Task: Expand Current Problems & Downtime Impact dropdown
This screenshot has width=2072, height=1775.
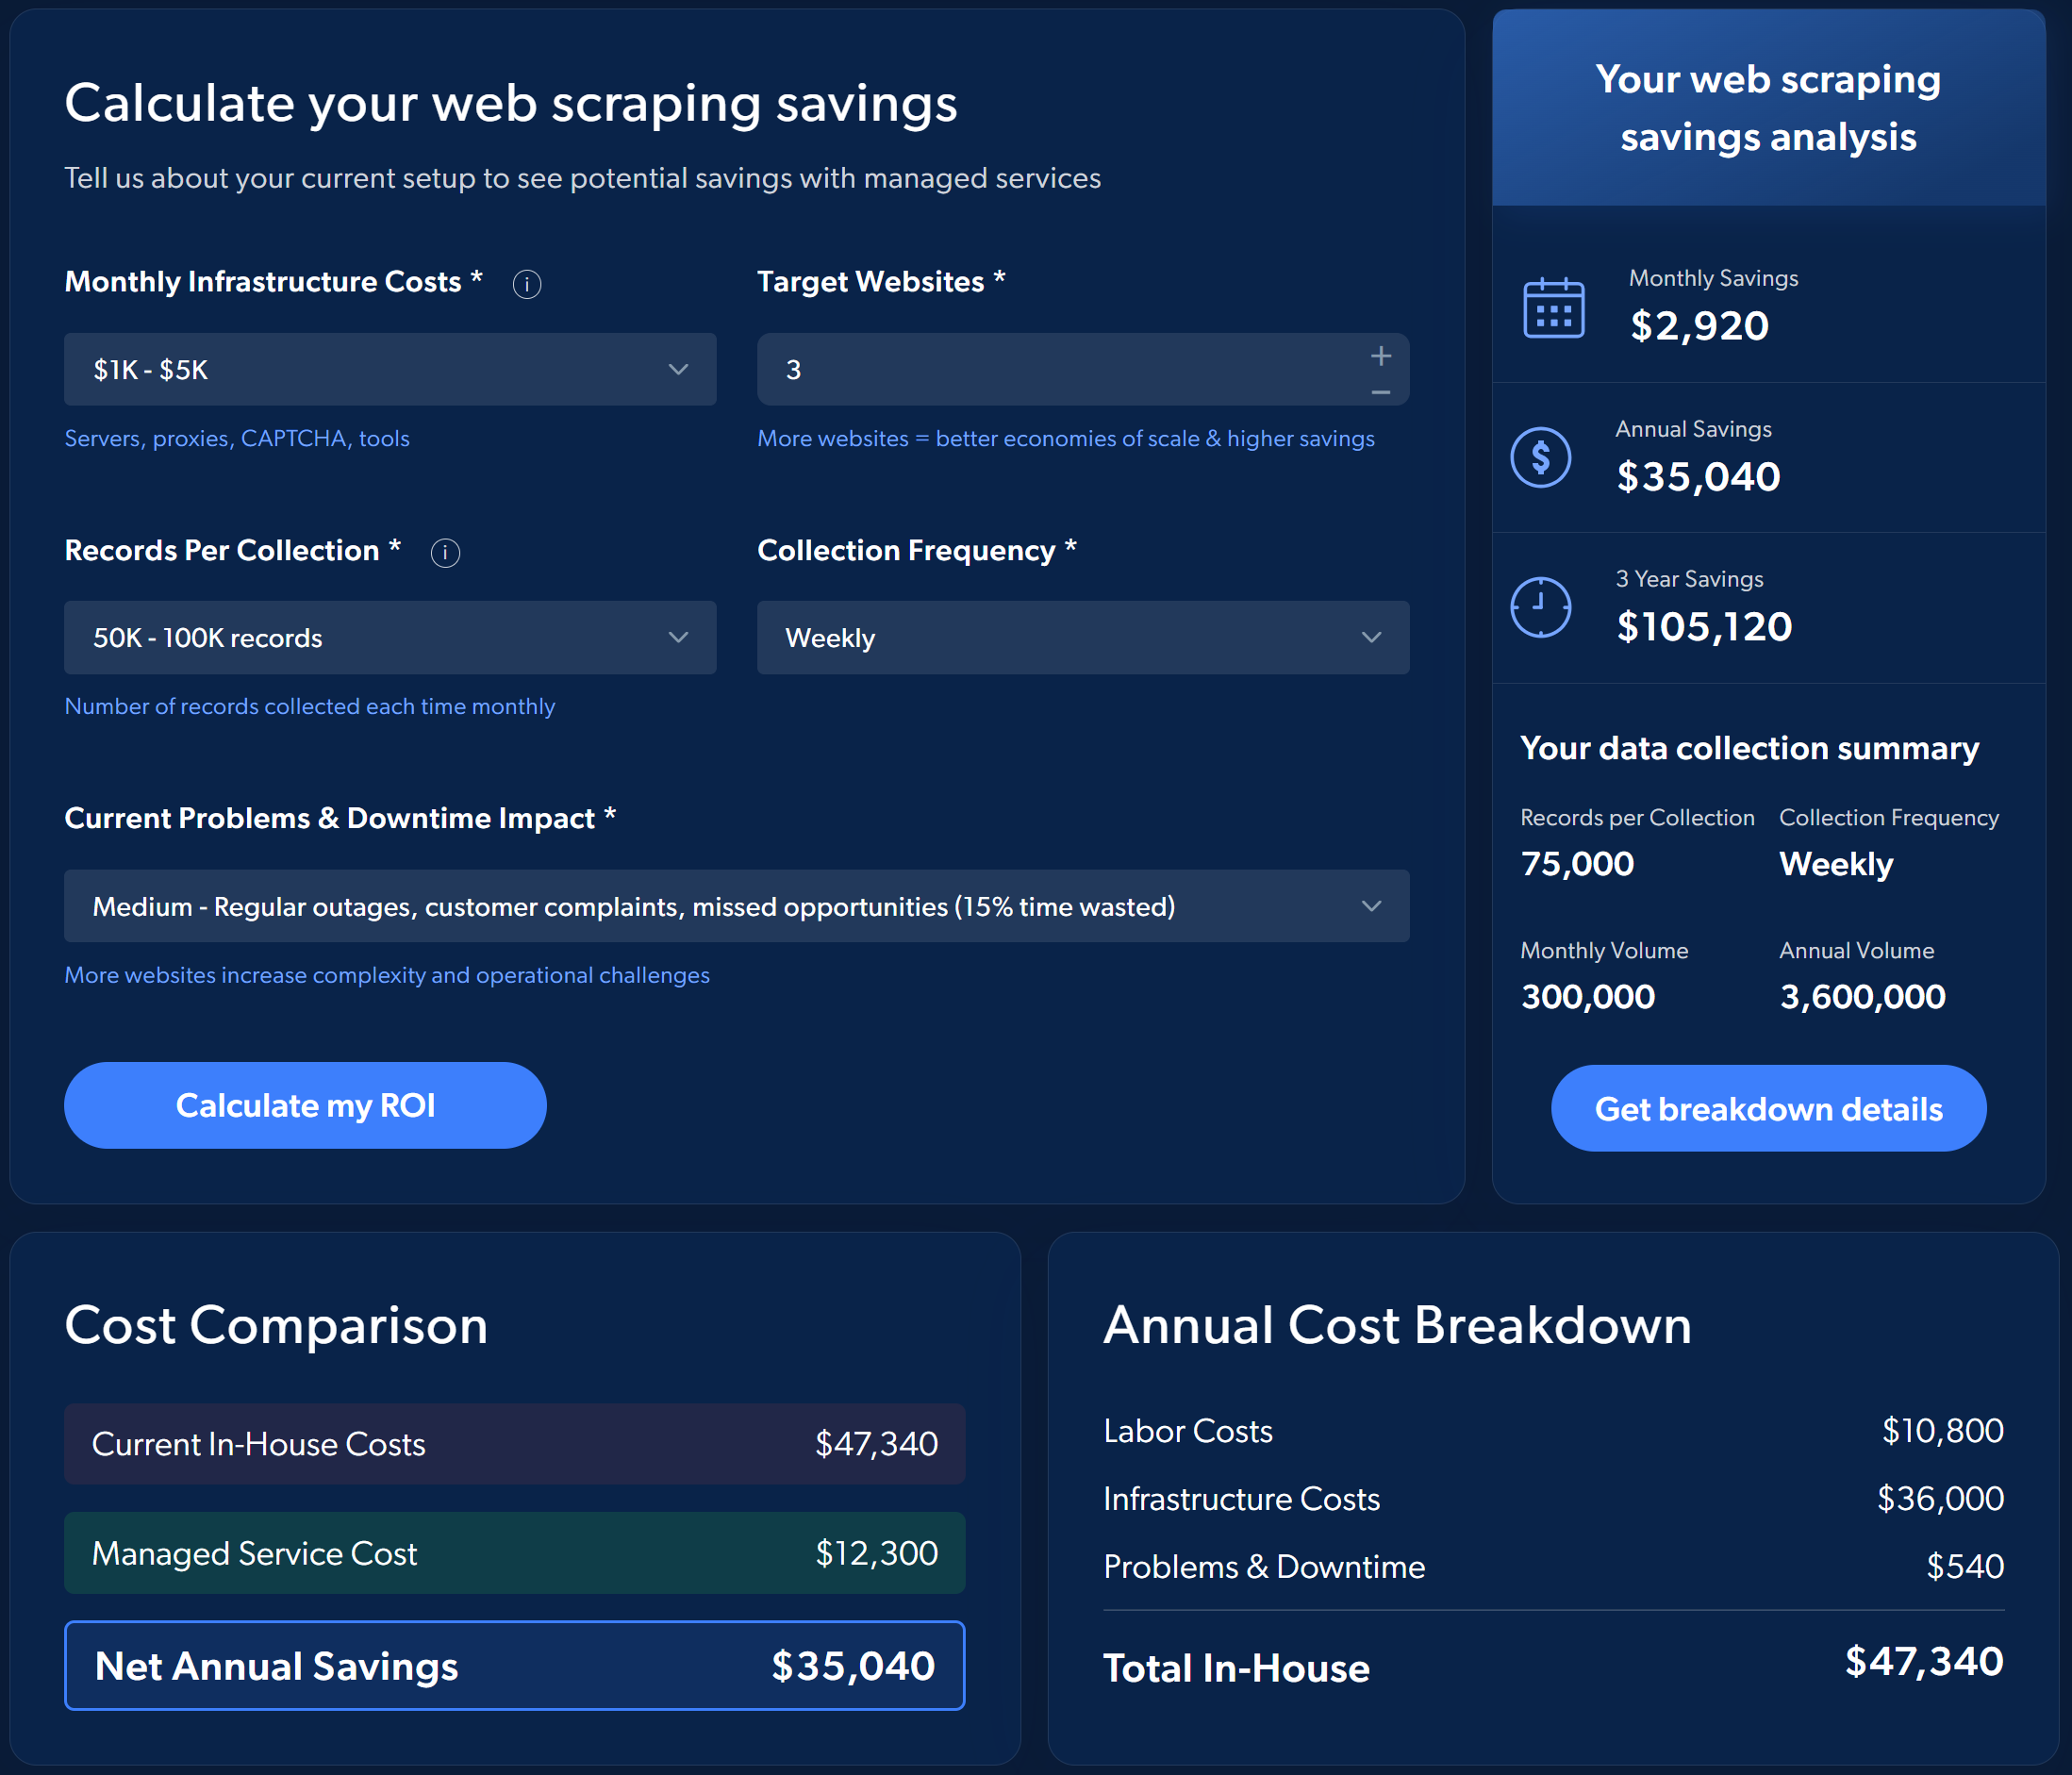Action: pyautogui.click(x=736, y=906)
